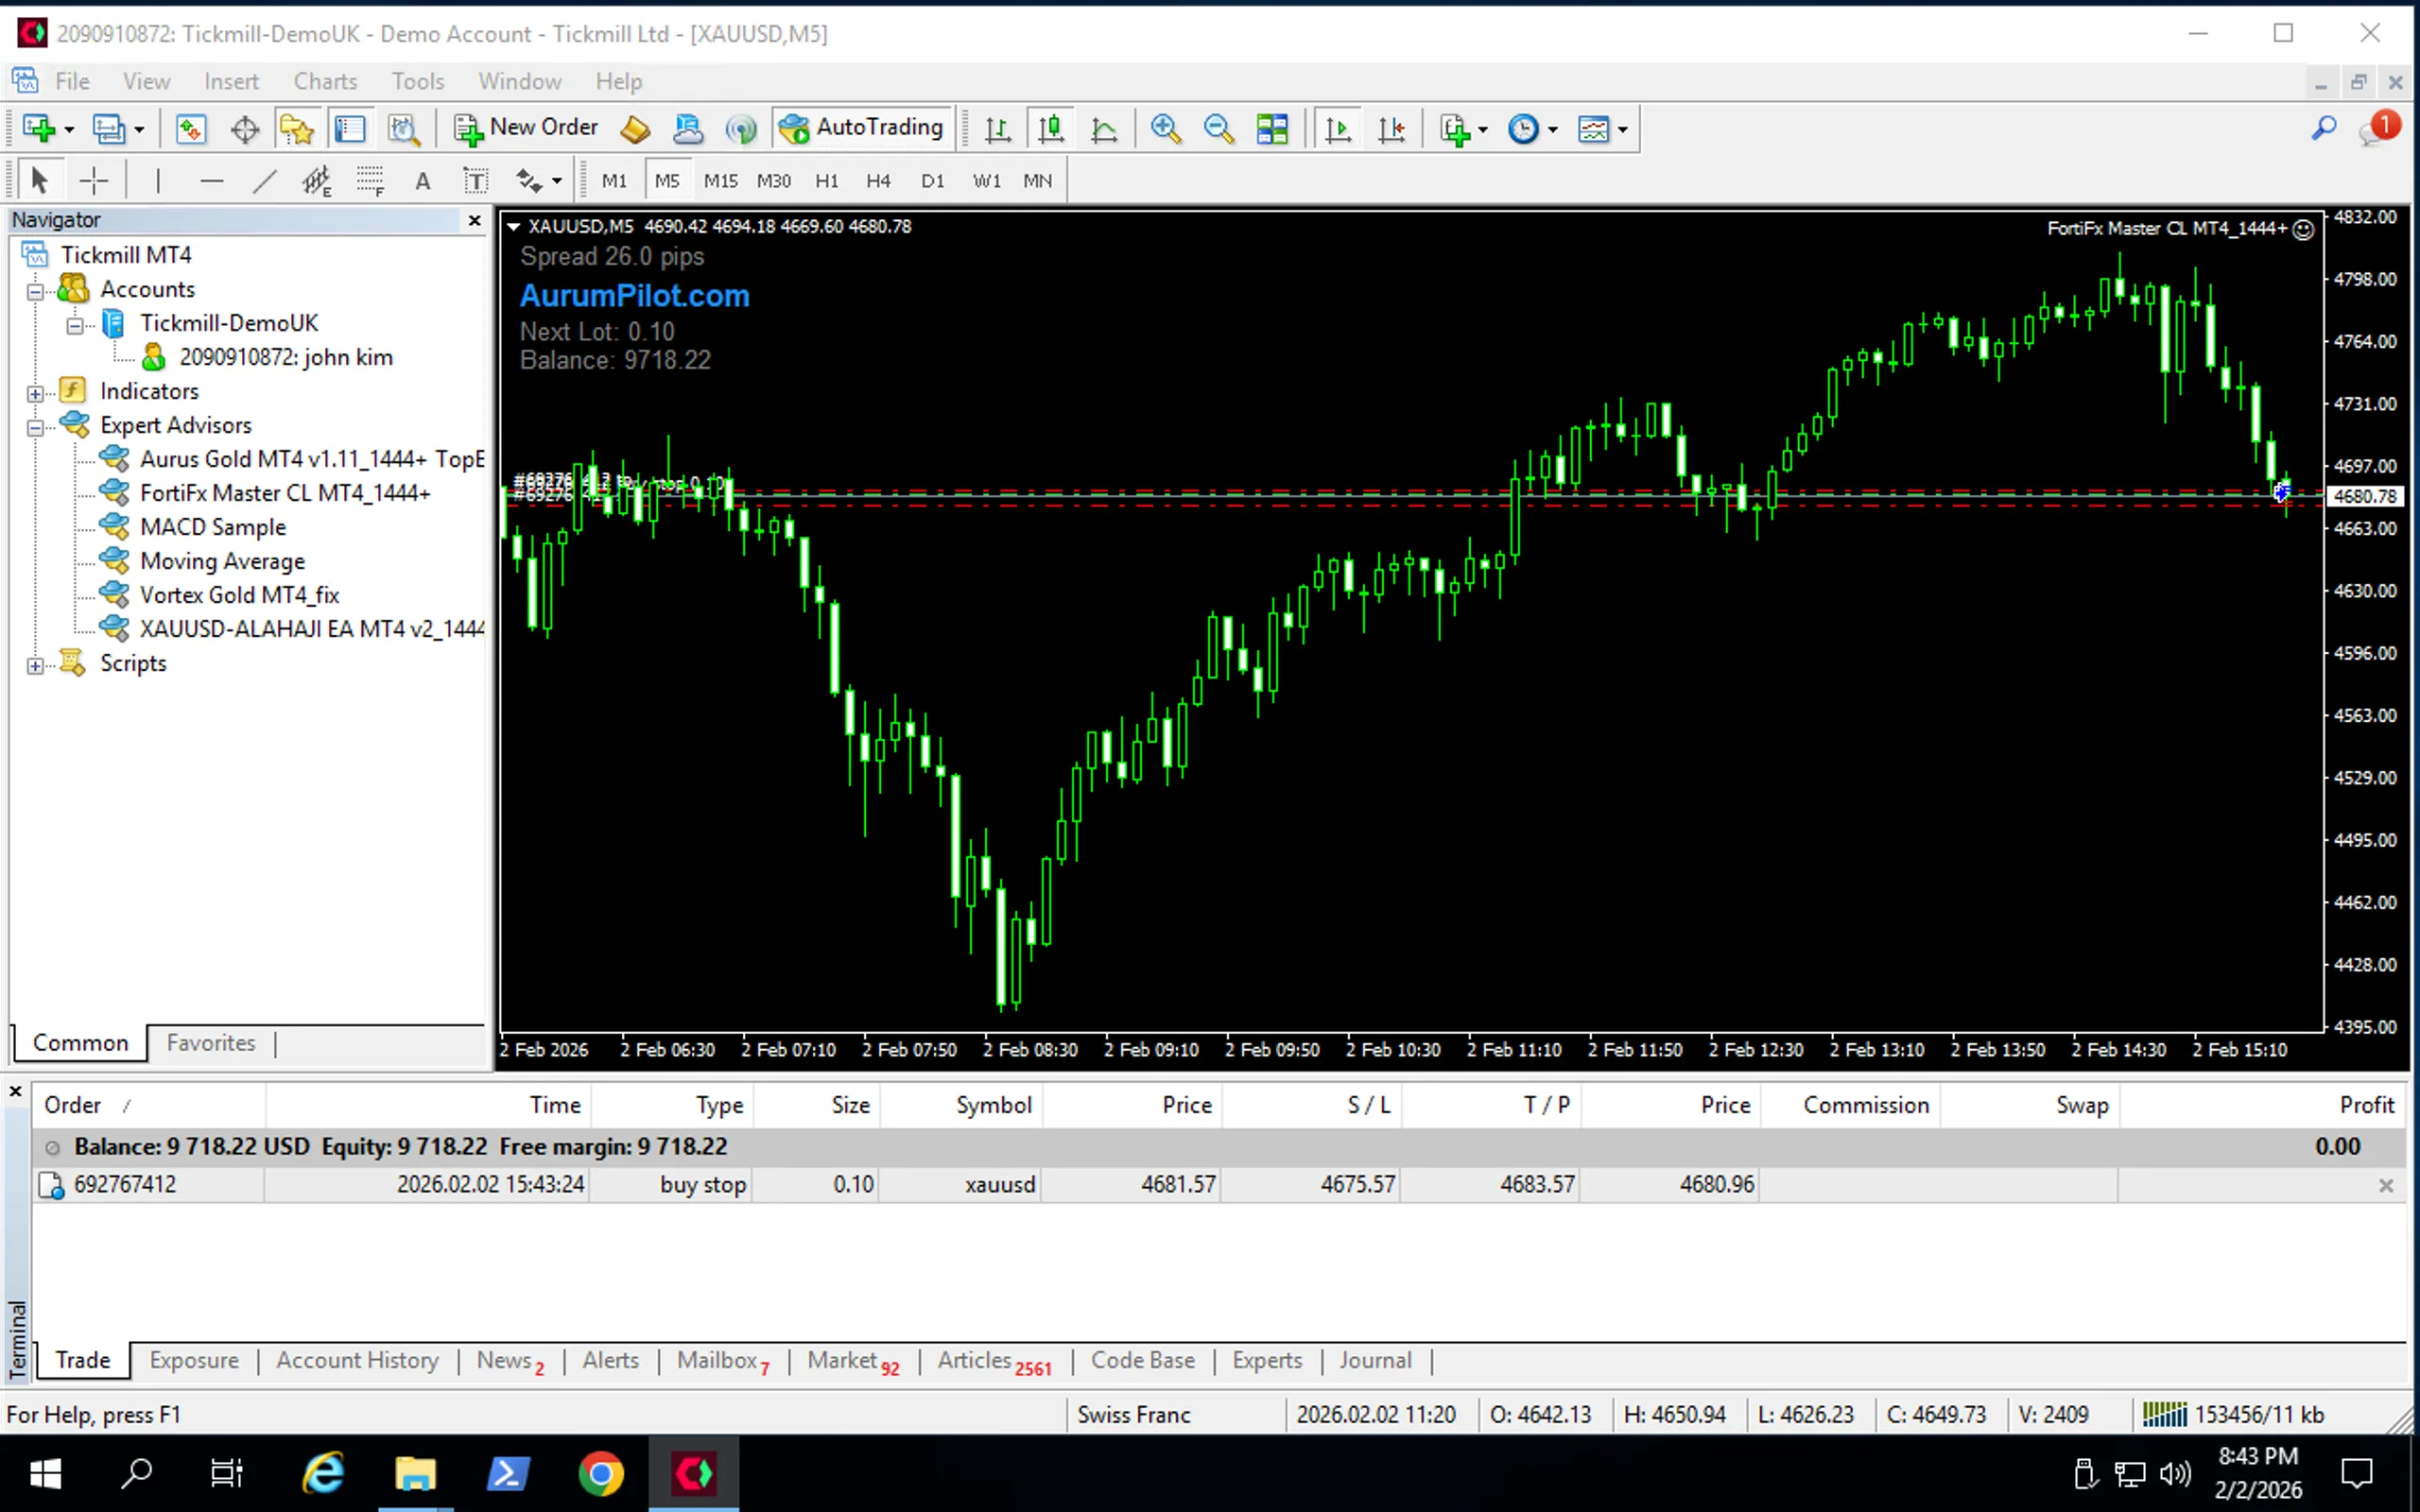
Task: Open the Periodicity clock dropdown arrow
Action: [x=1553, y=129]
